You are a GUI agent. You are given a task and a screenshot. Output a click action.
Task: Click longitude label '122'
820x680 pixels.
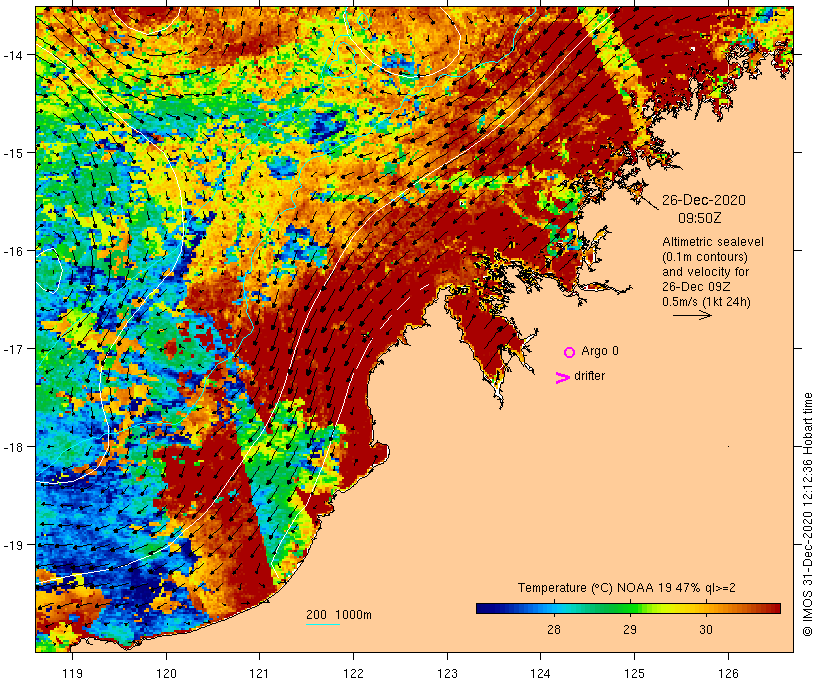point(354,673)
